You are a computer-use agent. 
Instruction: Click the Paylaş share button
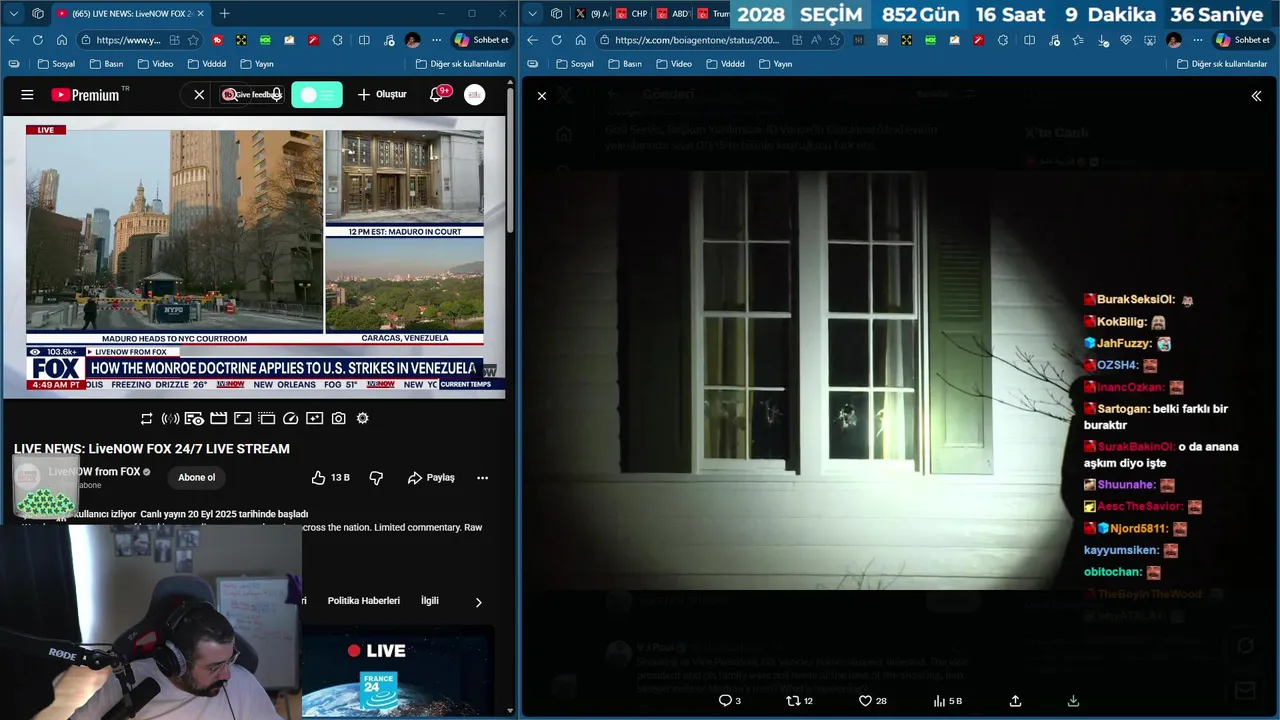pos(431,478)
